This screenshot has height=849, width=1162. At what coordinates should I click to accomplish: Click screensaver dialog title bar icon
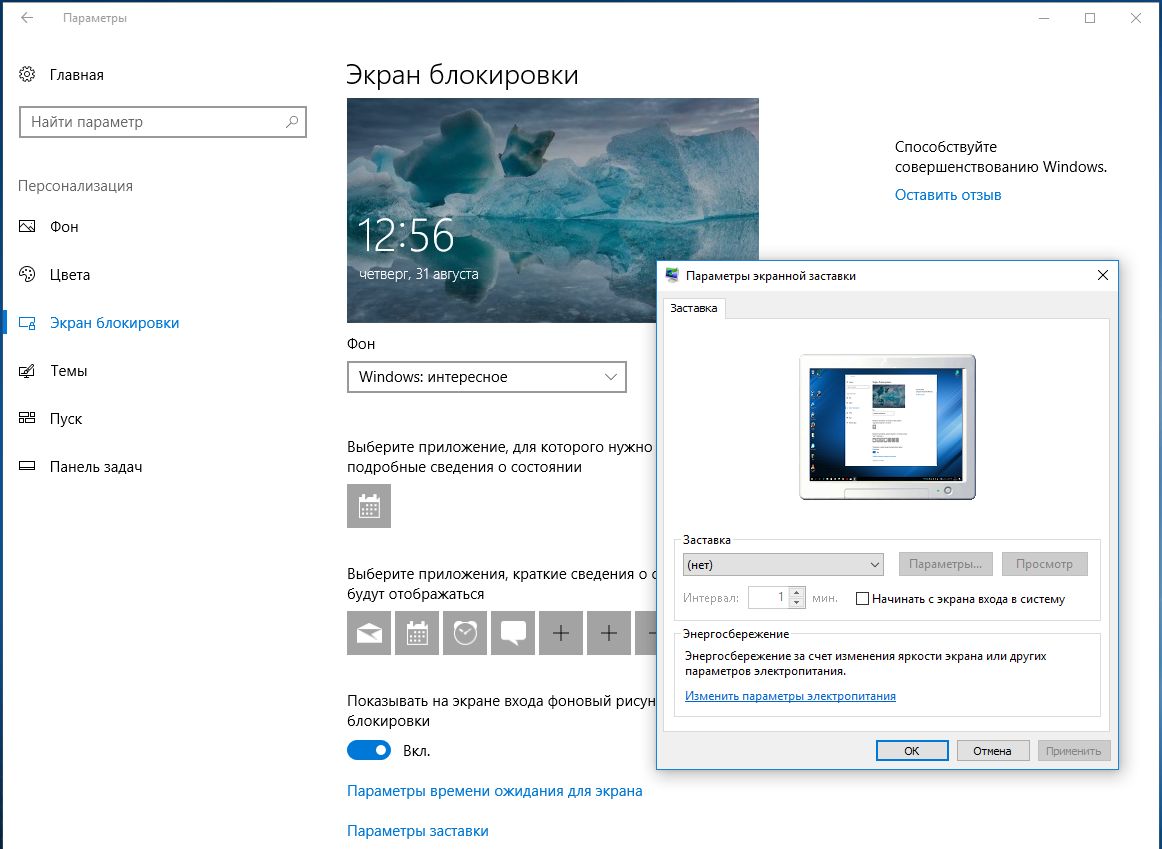coord(672,276)
